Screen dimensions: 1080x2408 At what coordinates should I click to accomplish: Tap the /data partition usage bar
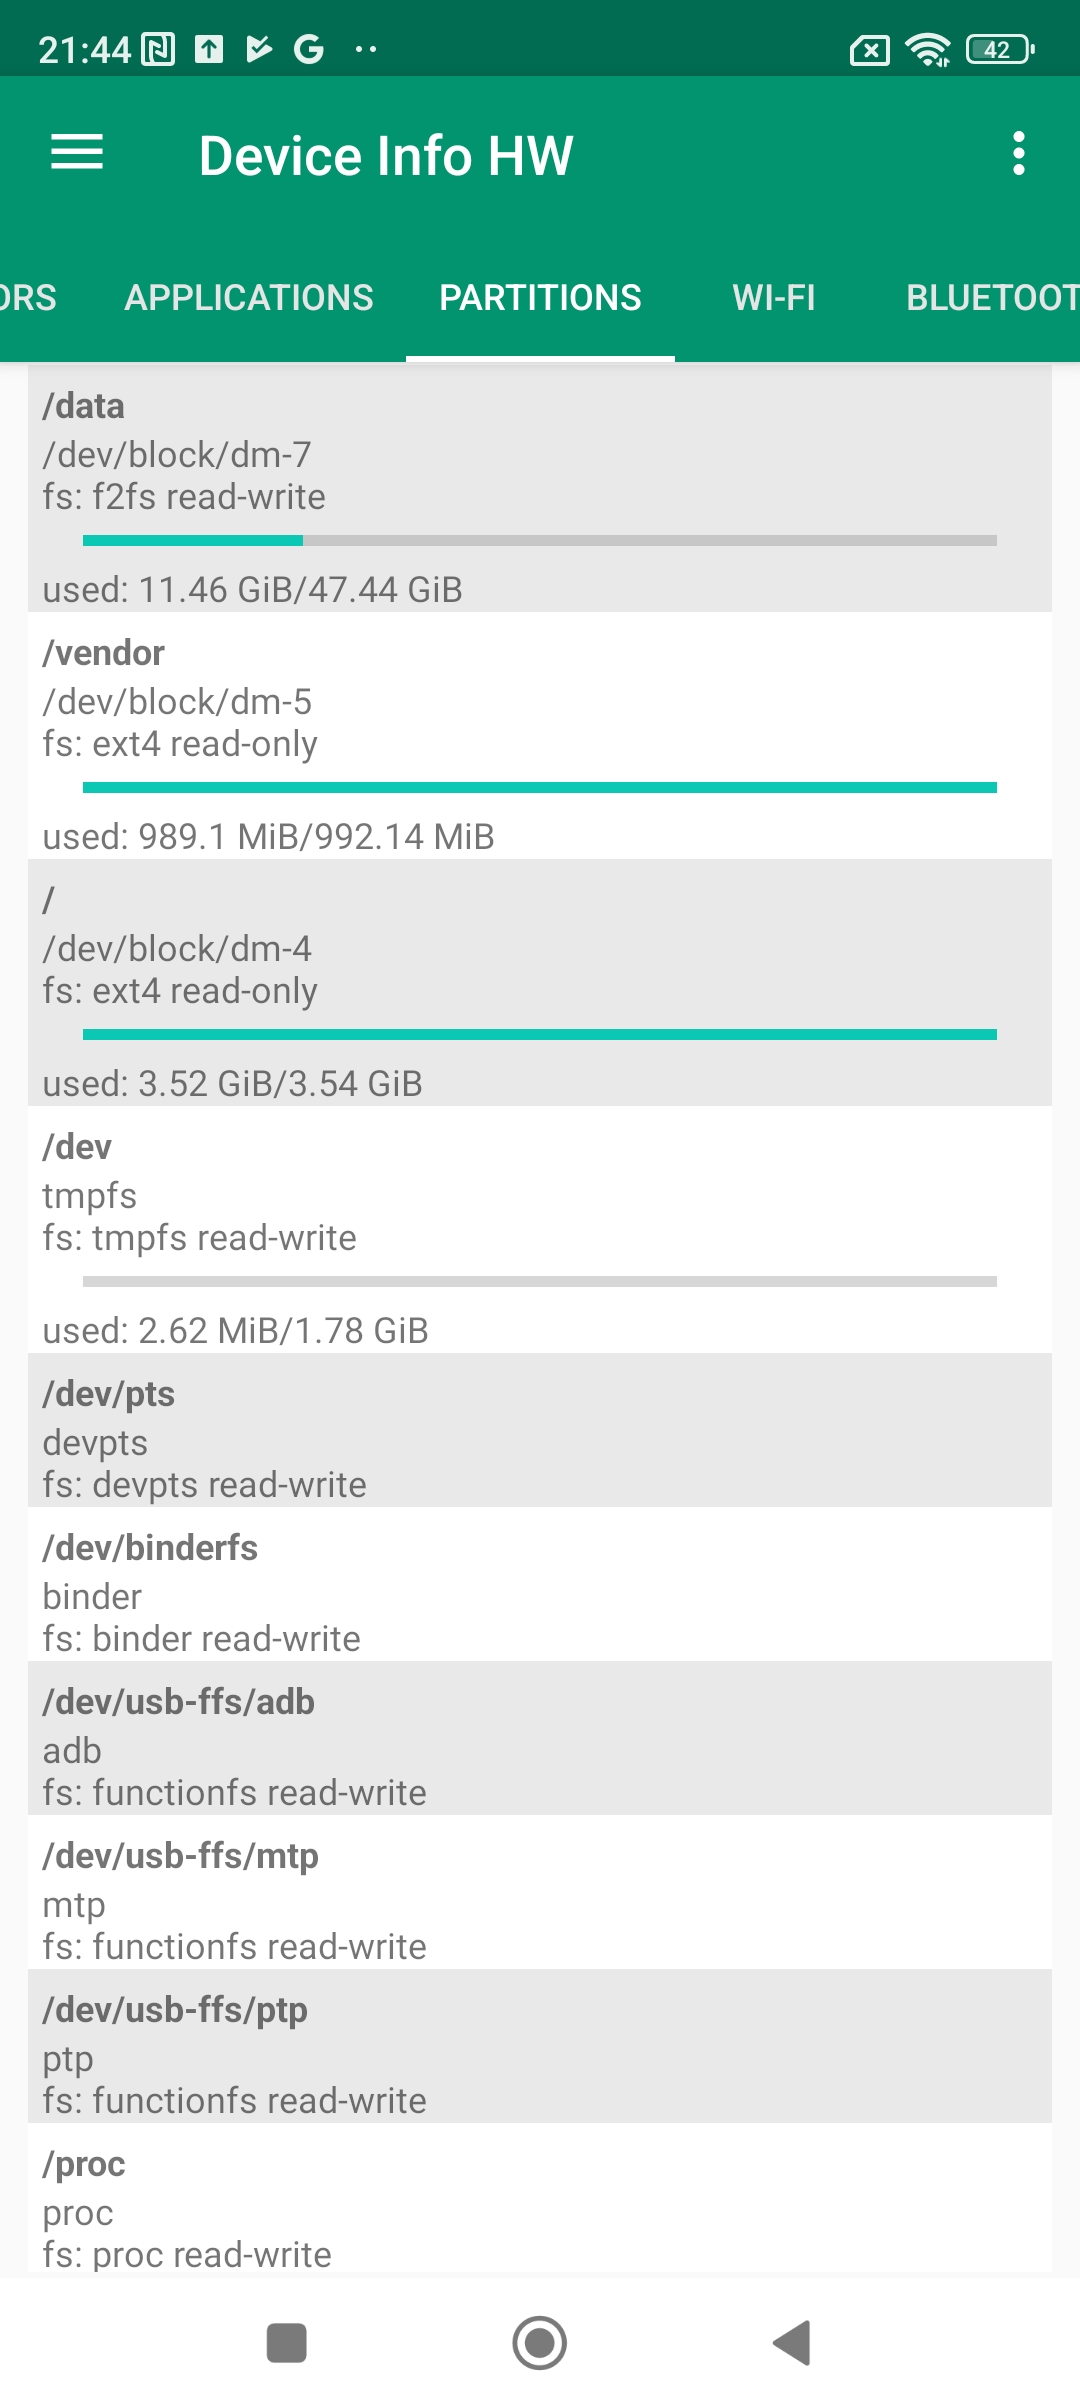point(540,541)
